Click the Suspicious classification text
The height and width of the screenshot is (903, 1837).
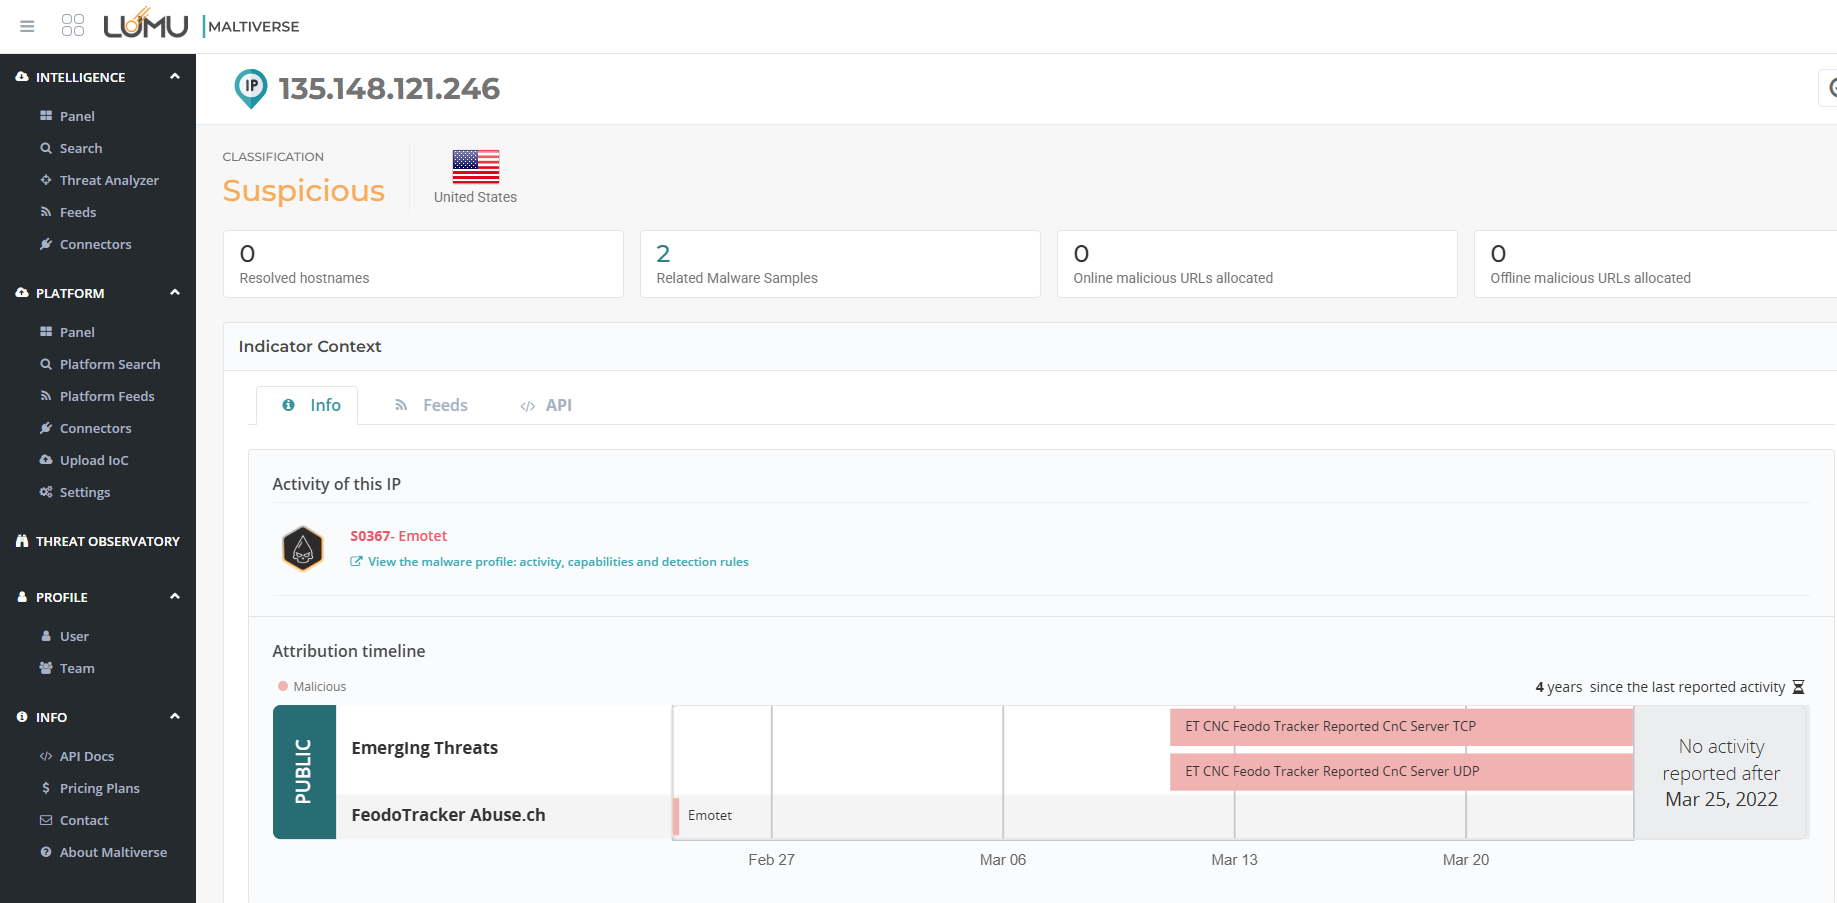point(304,190)
